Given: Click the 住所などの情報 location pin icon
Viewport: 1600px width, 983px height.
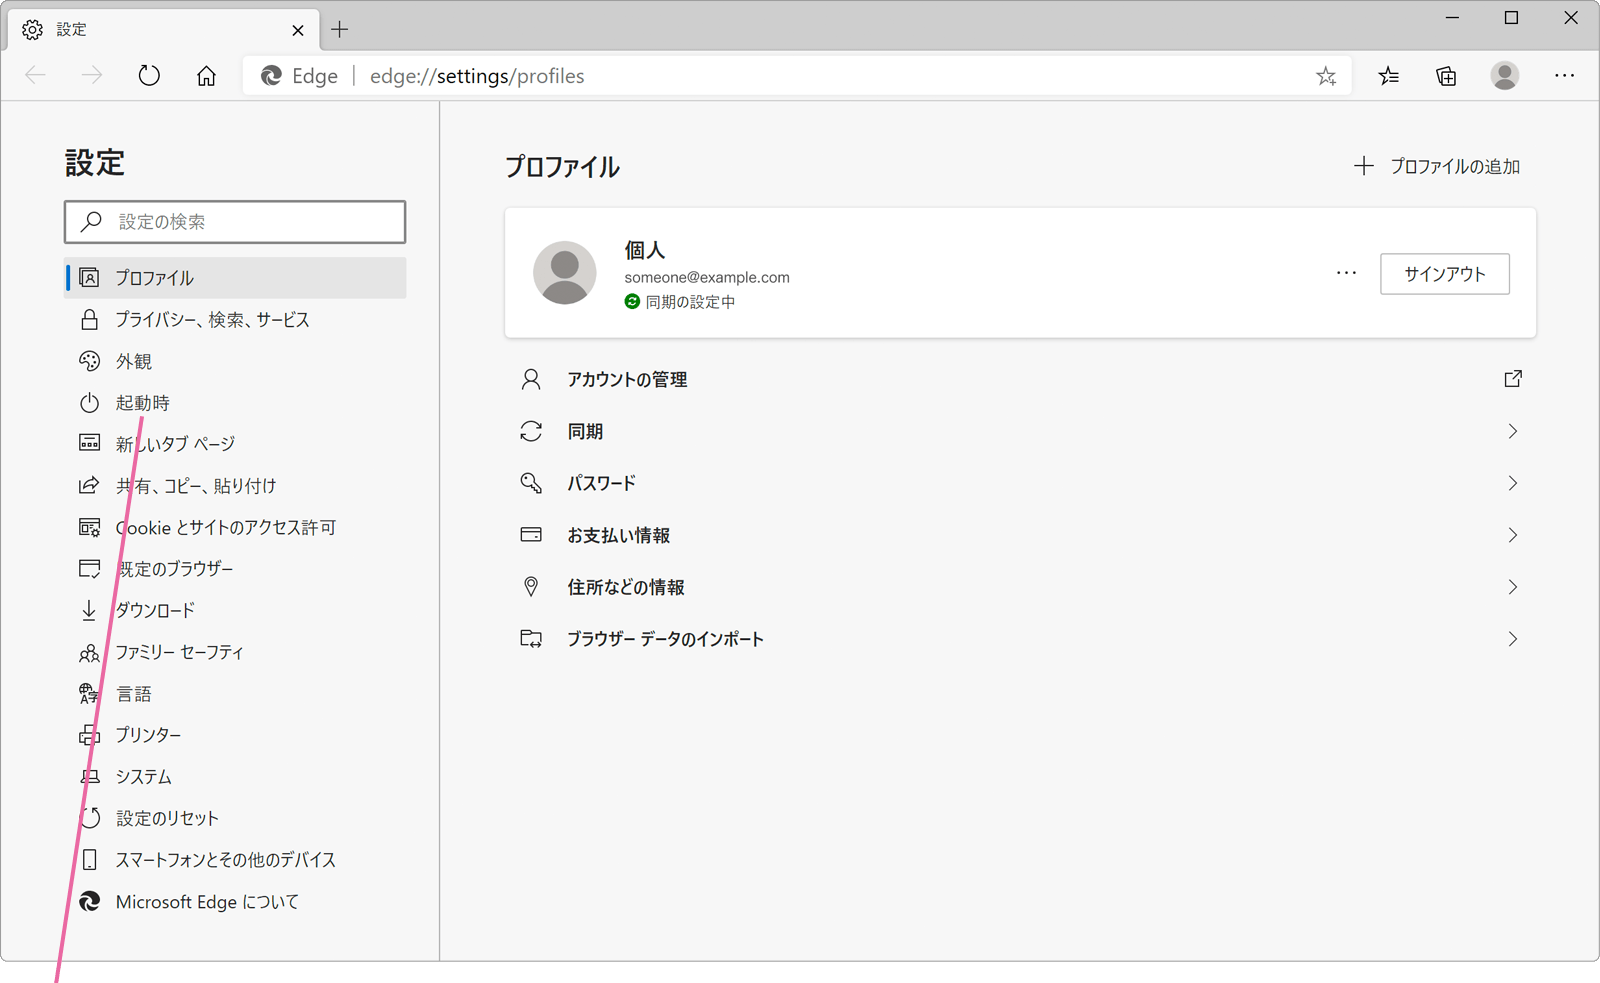Looking at the screenshot, I should 531,587.
